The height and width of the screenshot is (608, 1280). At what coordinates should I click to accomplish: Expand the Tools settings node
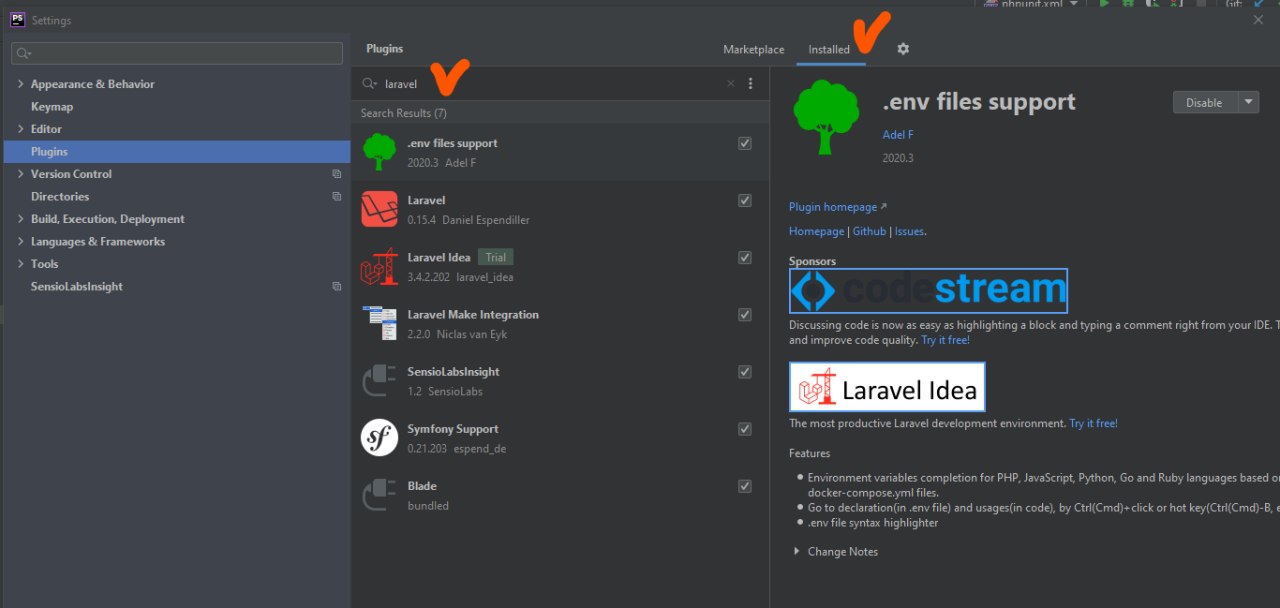[x=20, y=264]
